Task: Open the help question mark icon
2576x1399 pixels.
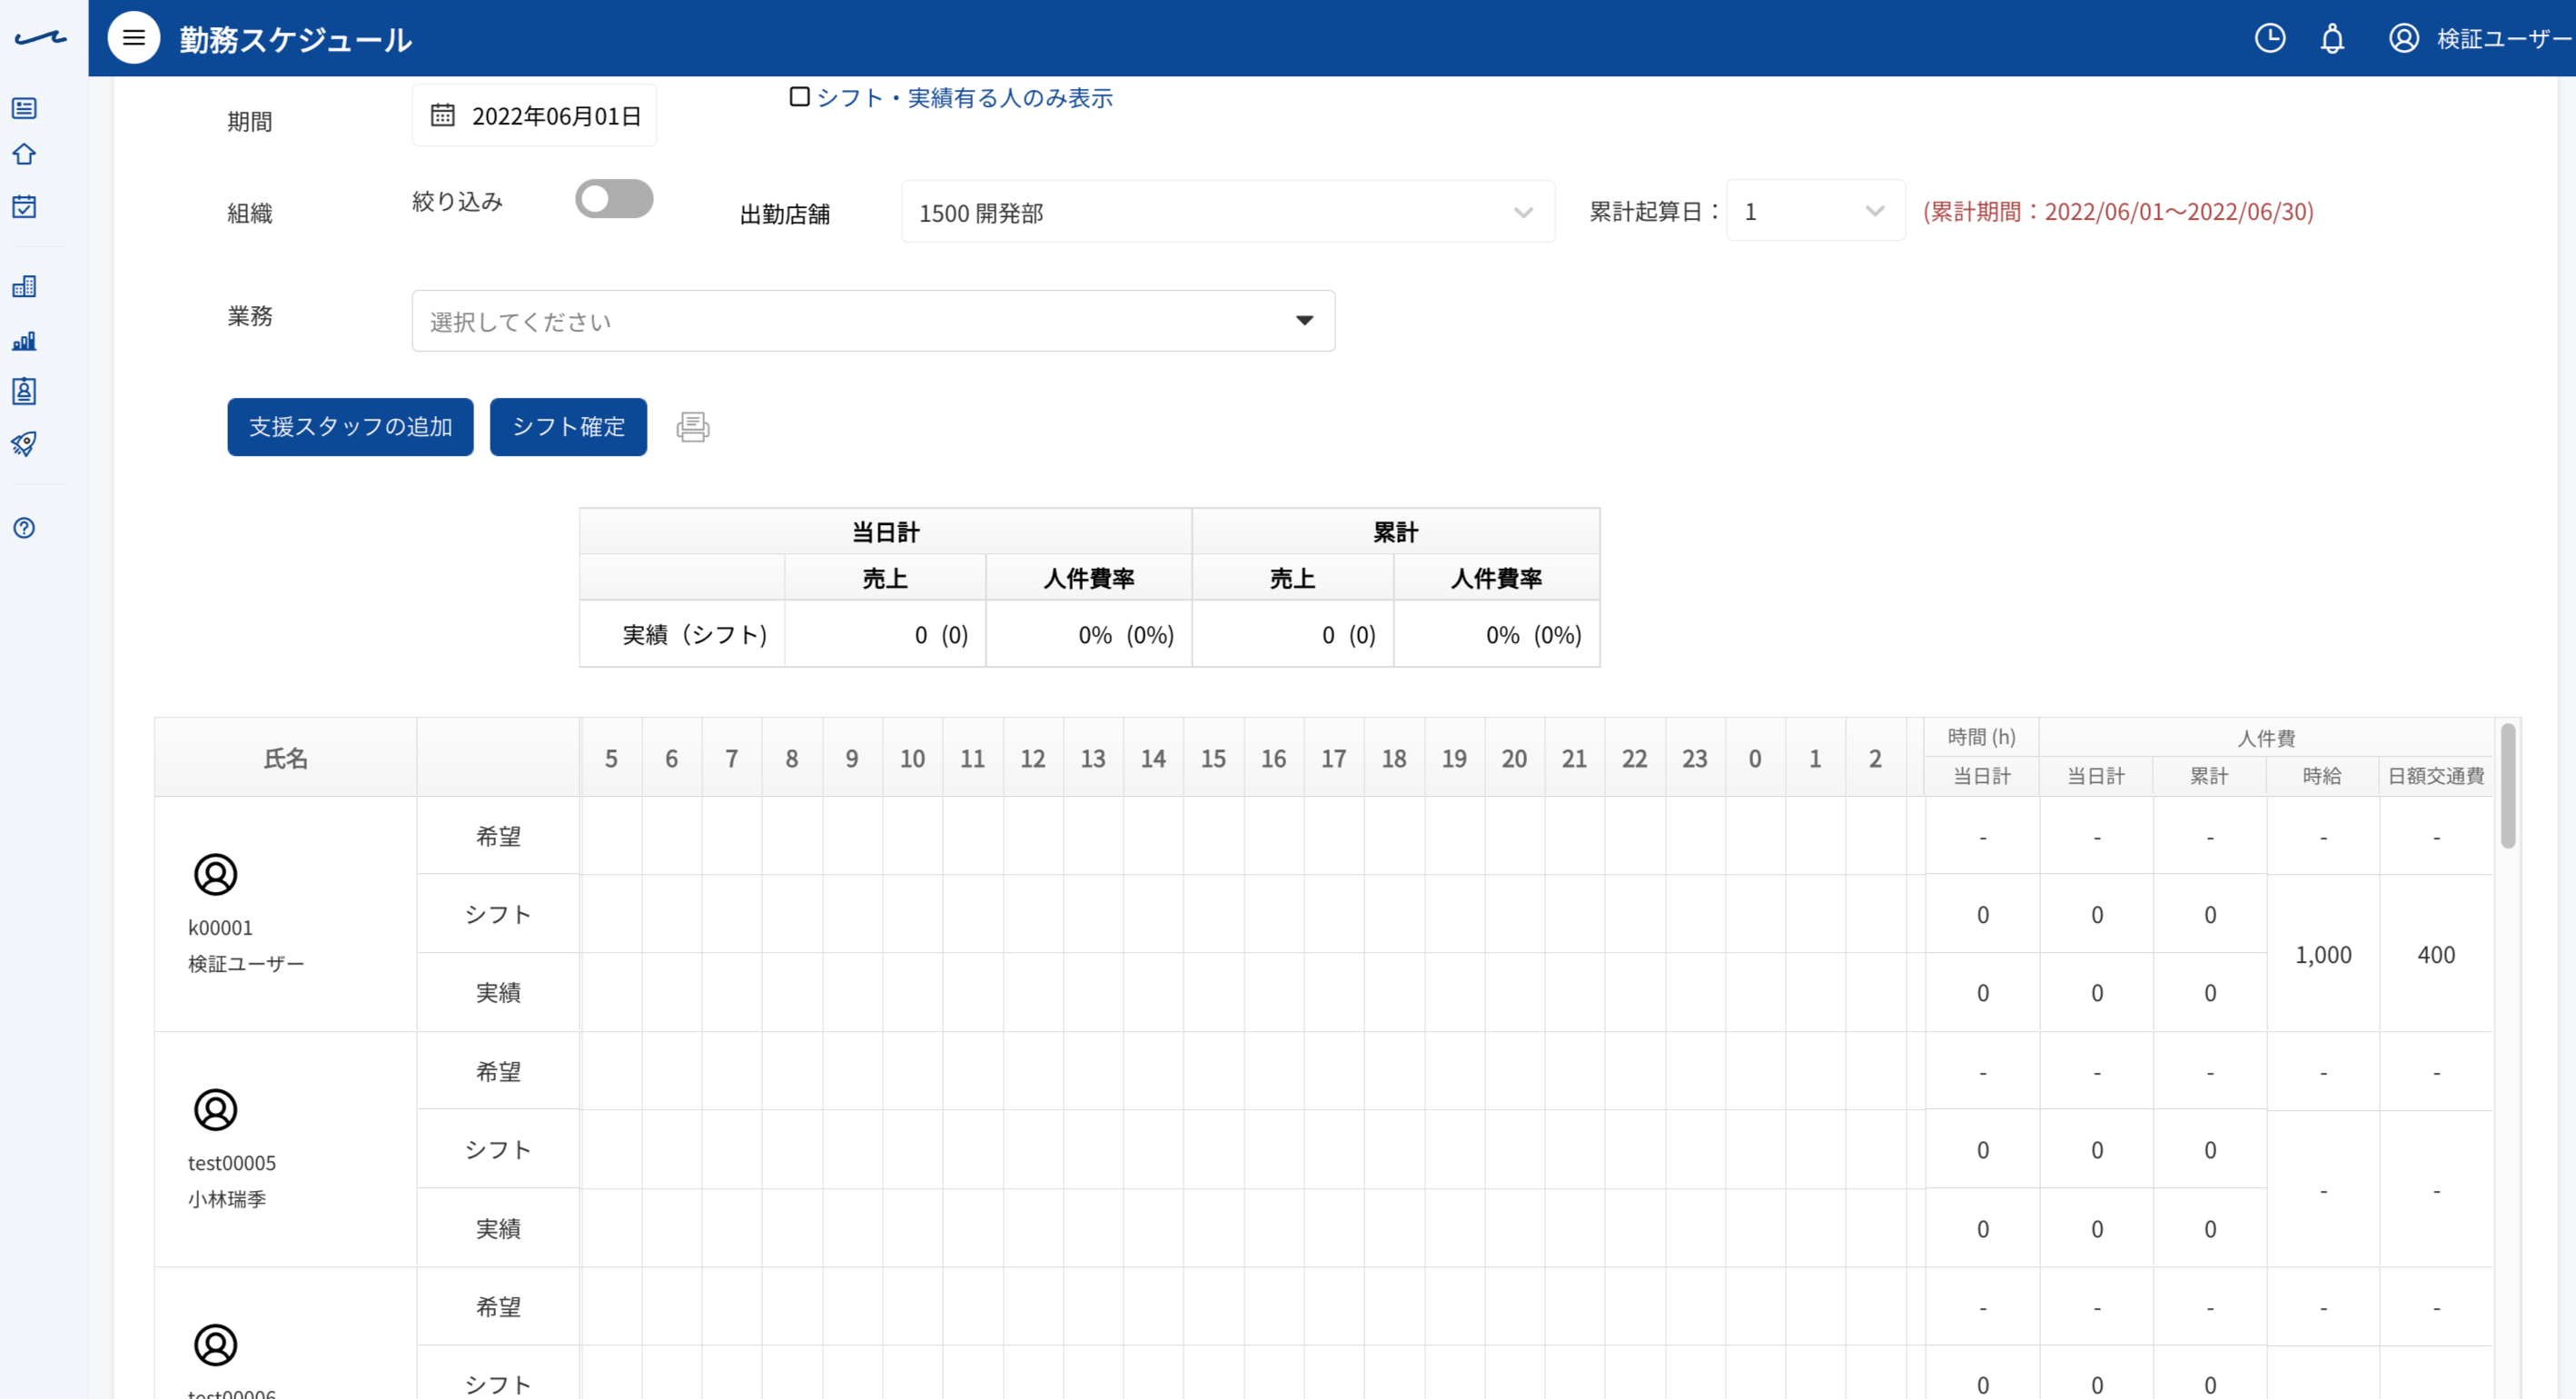Action: [24, 528]
